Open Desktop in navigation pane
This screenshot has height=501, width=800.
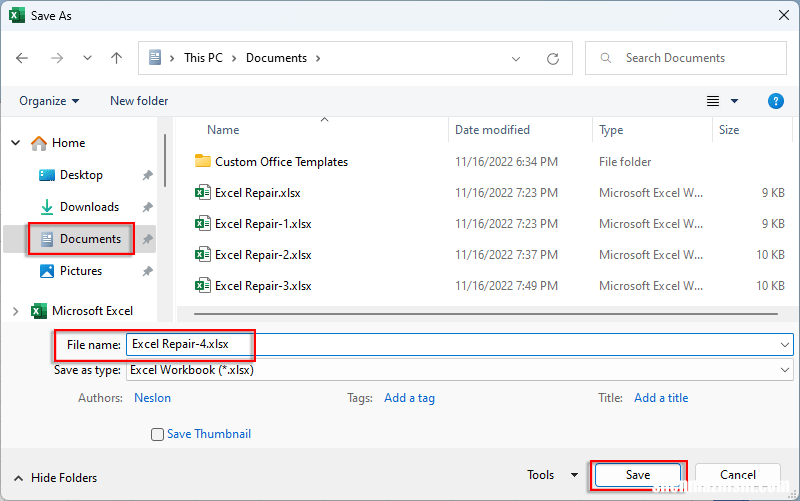click(x=81, y=175)
